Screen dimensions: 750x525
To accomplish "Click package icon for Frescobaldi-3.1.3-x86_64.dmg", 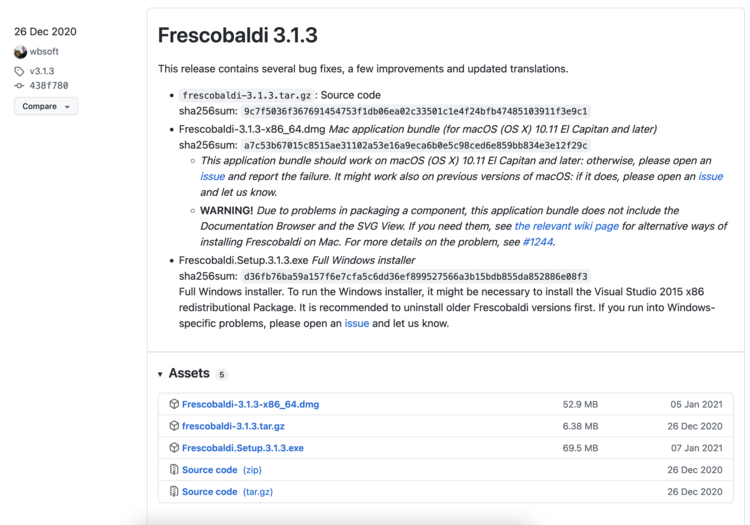I will pyautogui.click(x=174, y=404).
